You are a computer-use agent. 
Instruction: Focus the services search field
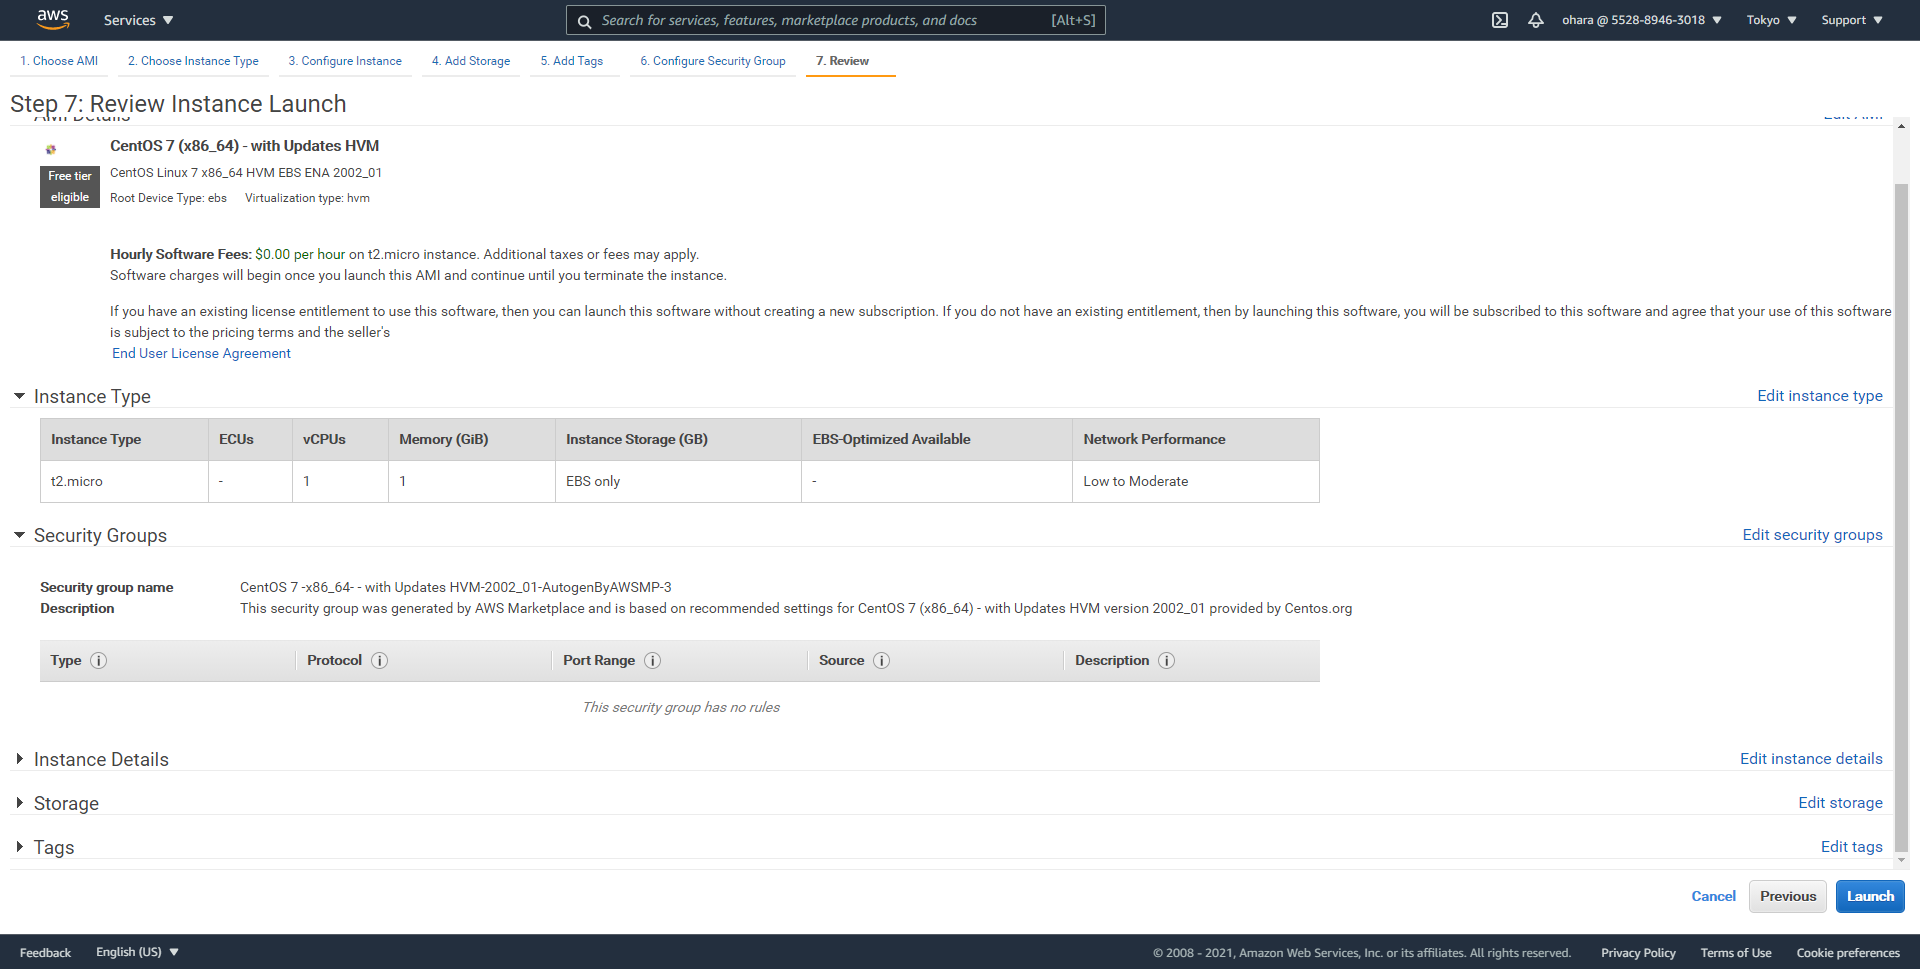pyautogui.click(x=835, y=20)
